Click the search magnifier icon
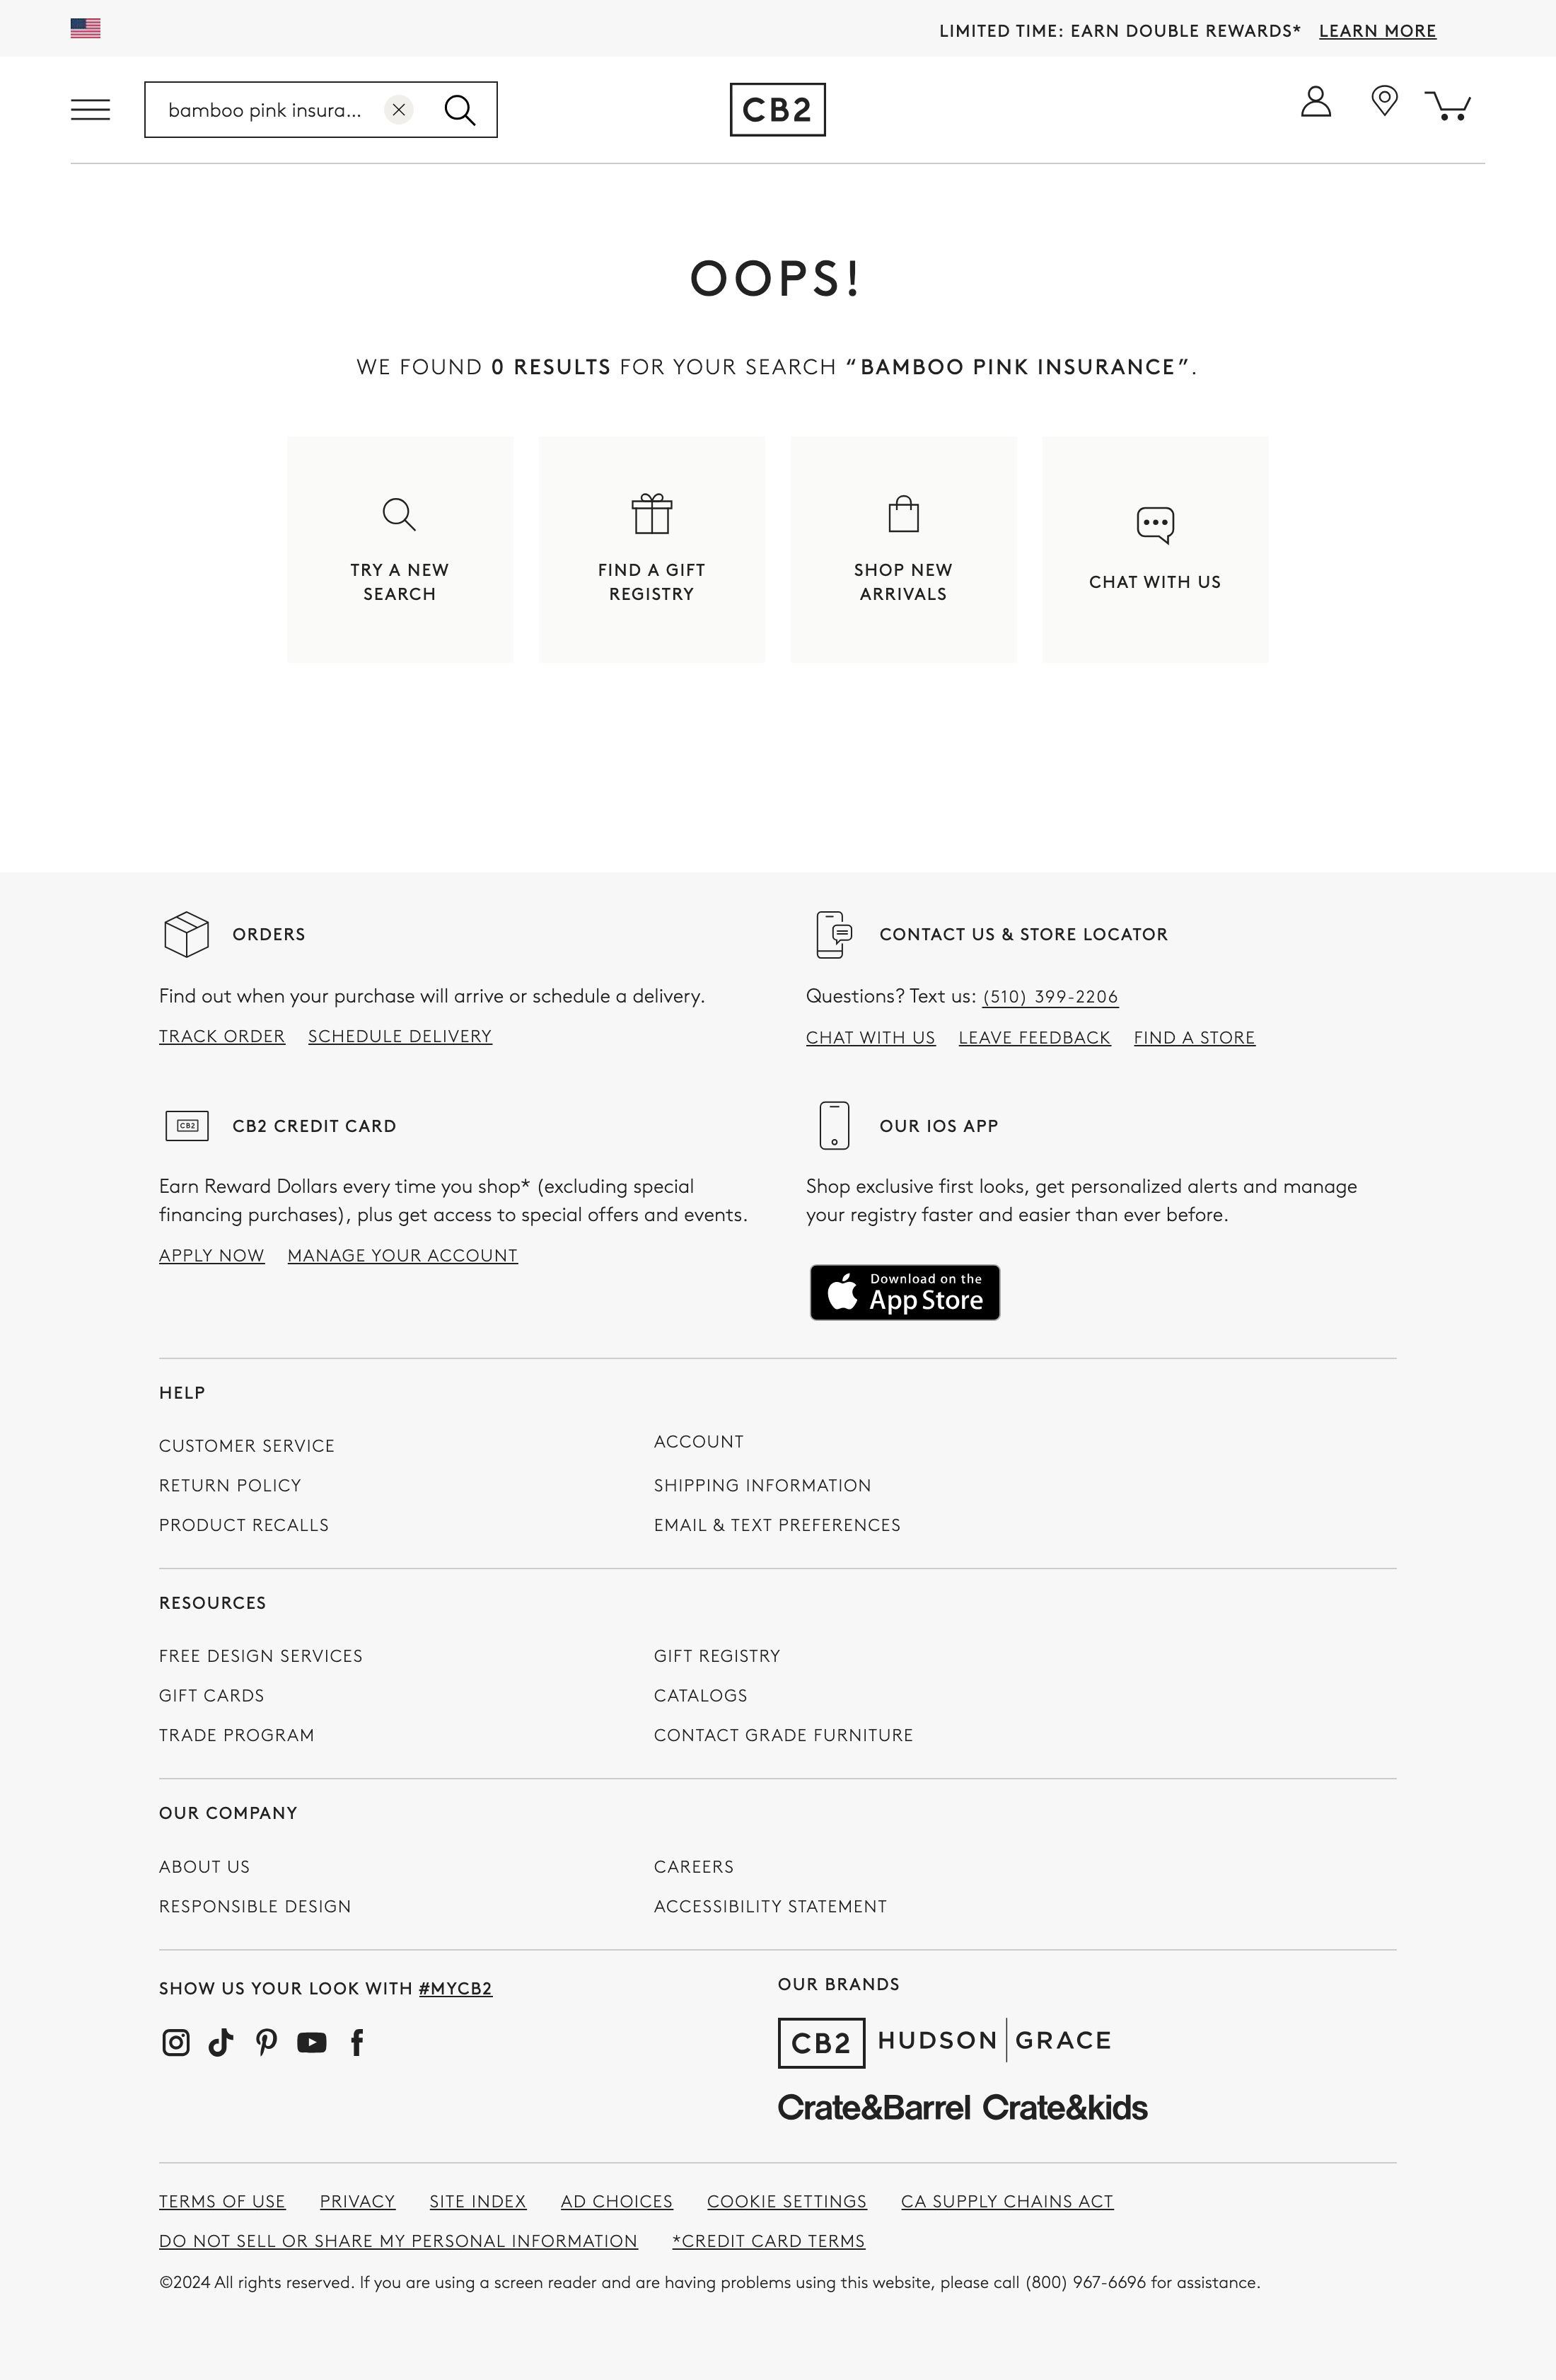This screenshot has height=2380, width=1556. (459, 110)
